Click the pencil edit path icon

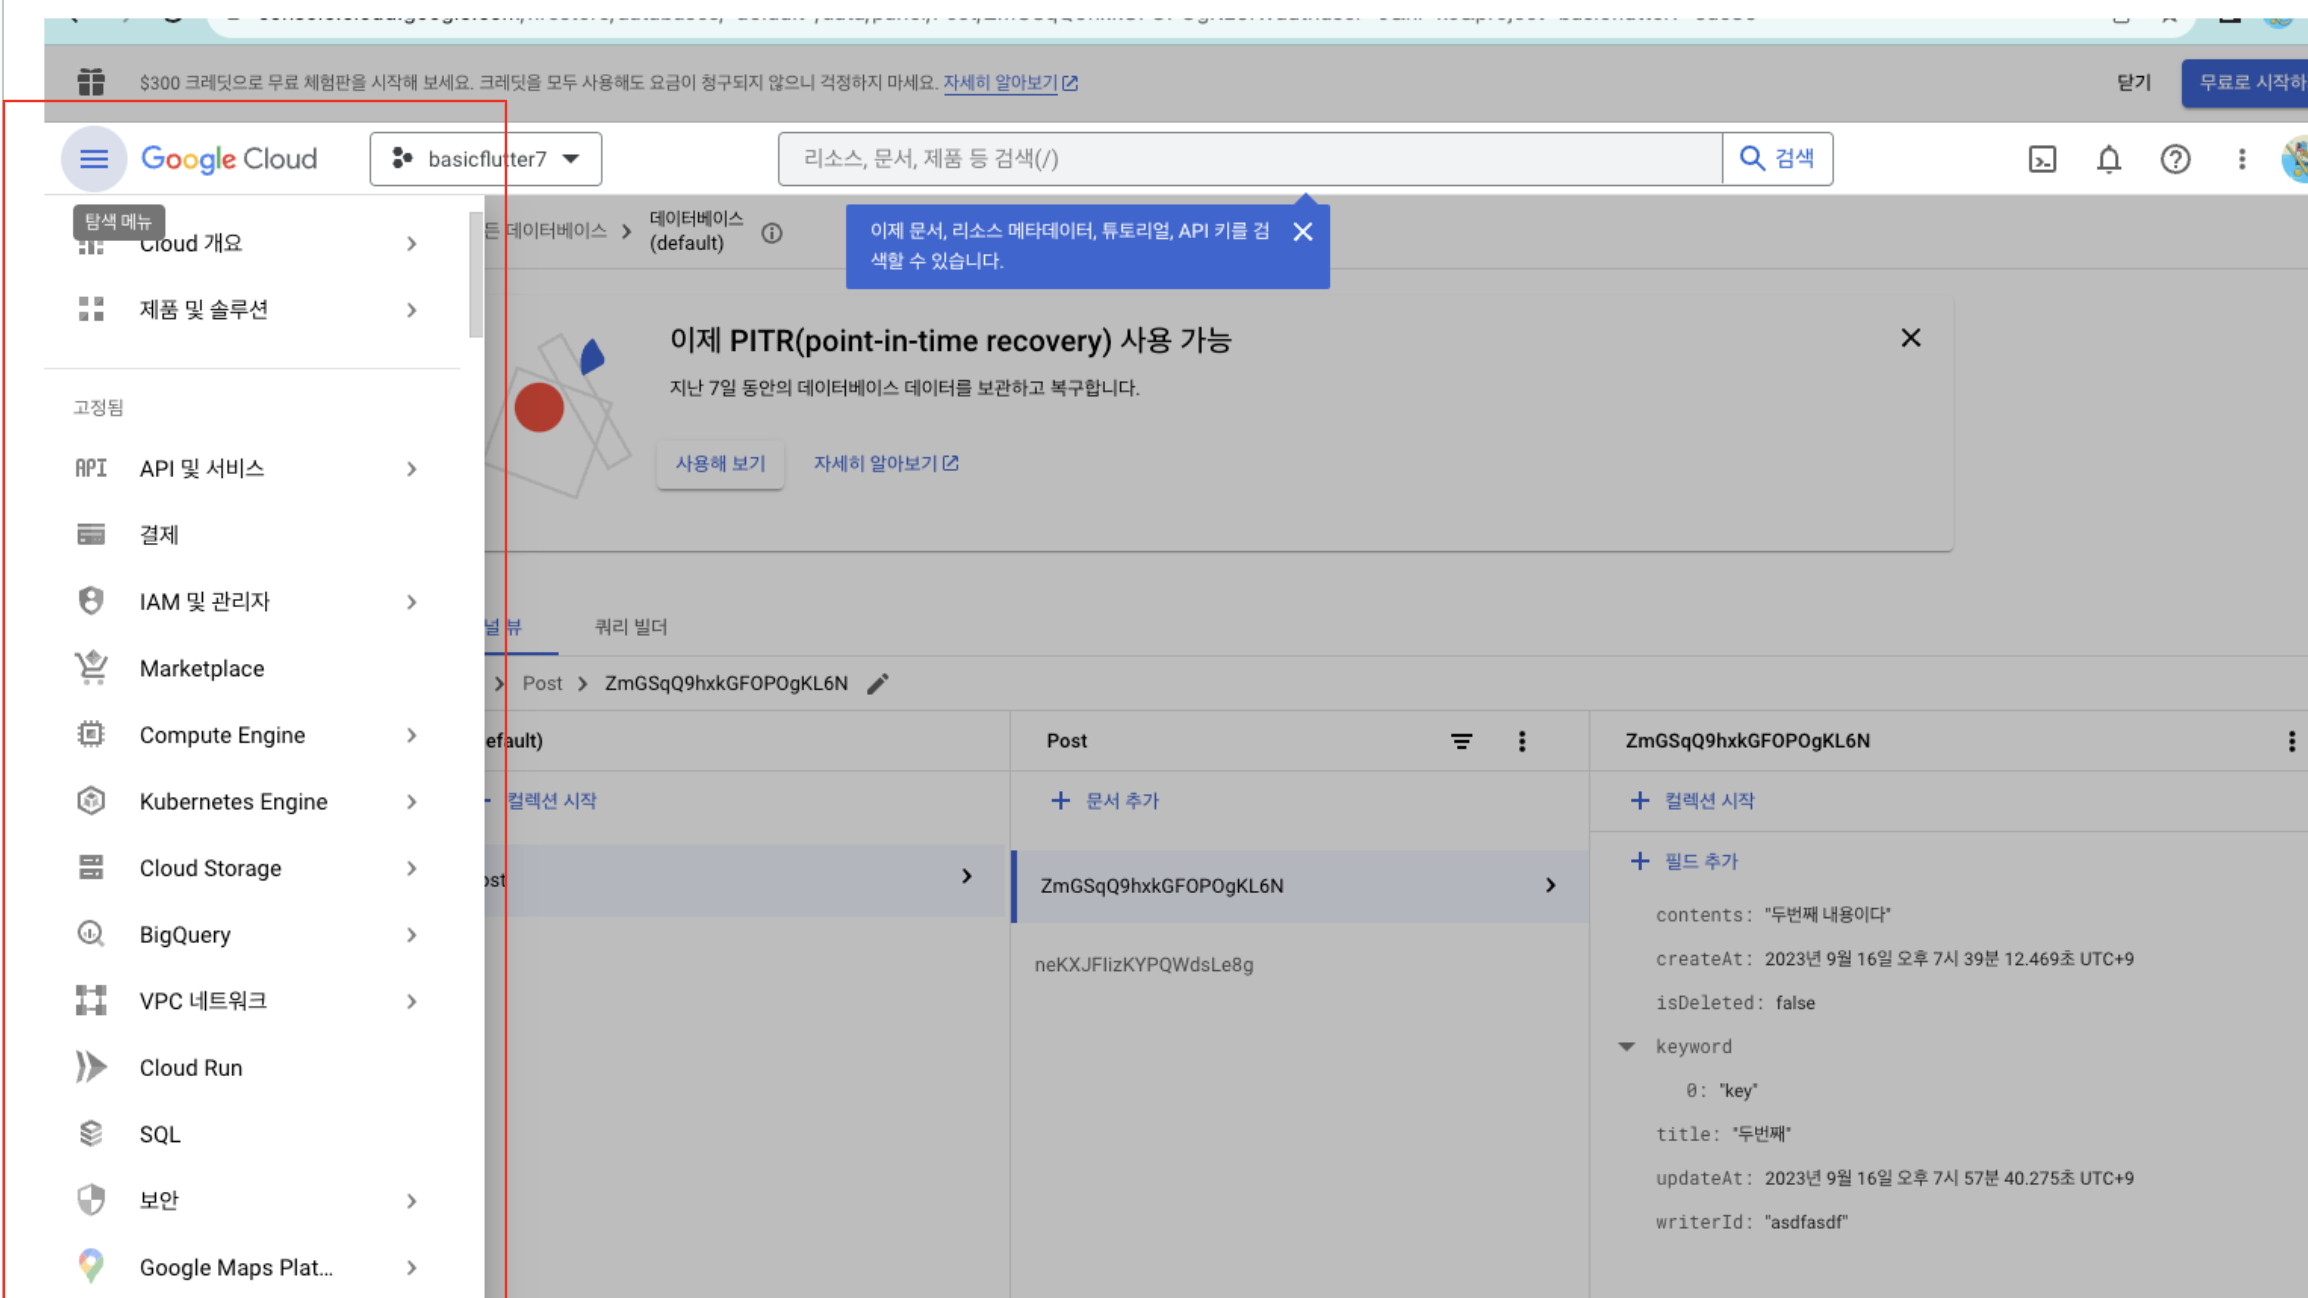click(877, 684)
